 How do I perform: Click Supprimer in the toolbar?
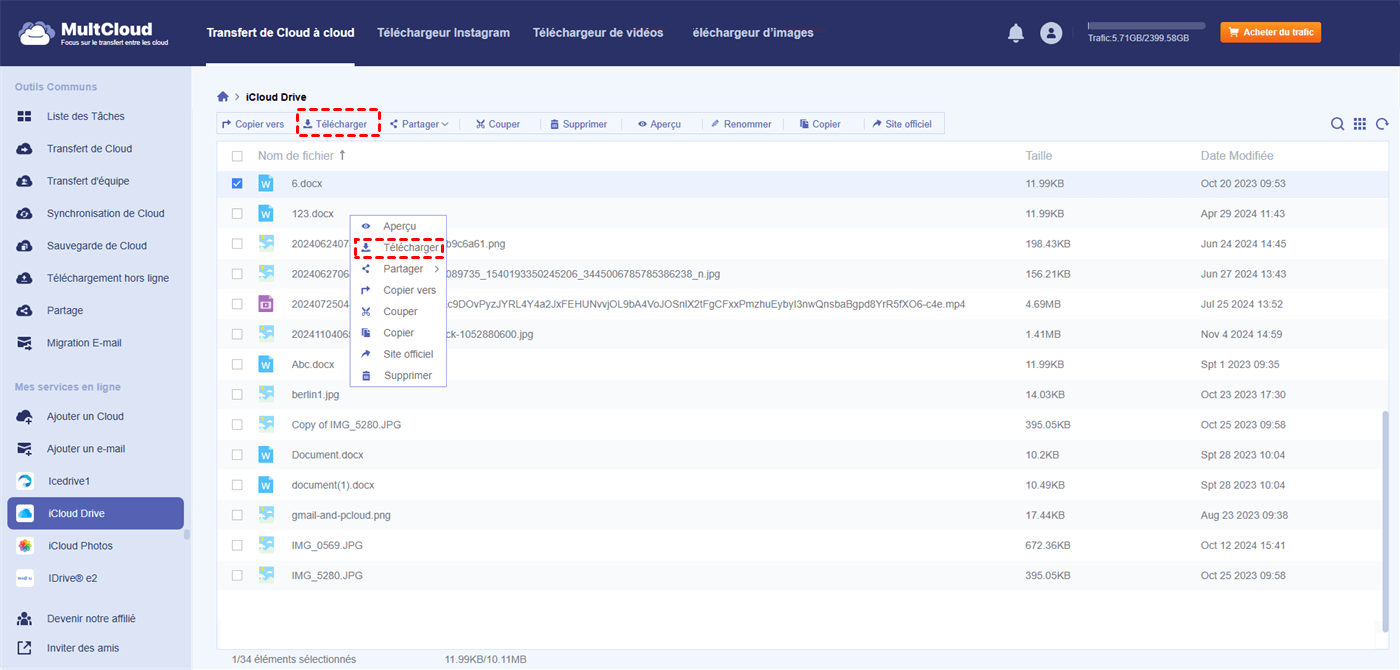click(x=578, y=124)
